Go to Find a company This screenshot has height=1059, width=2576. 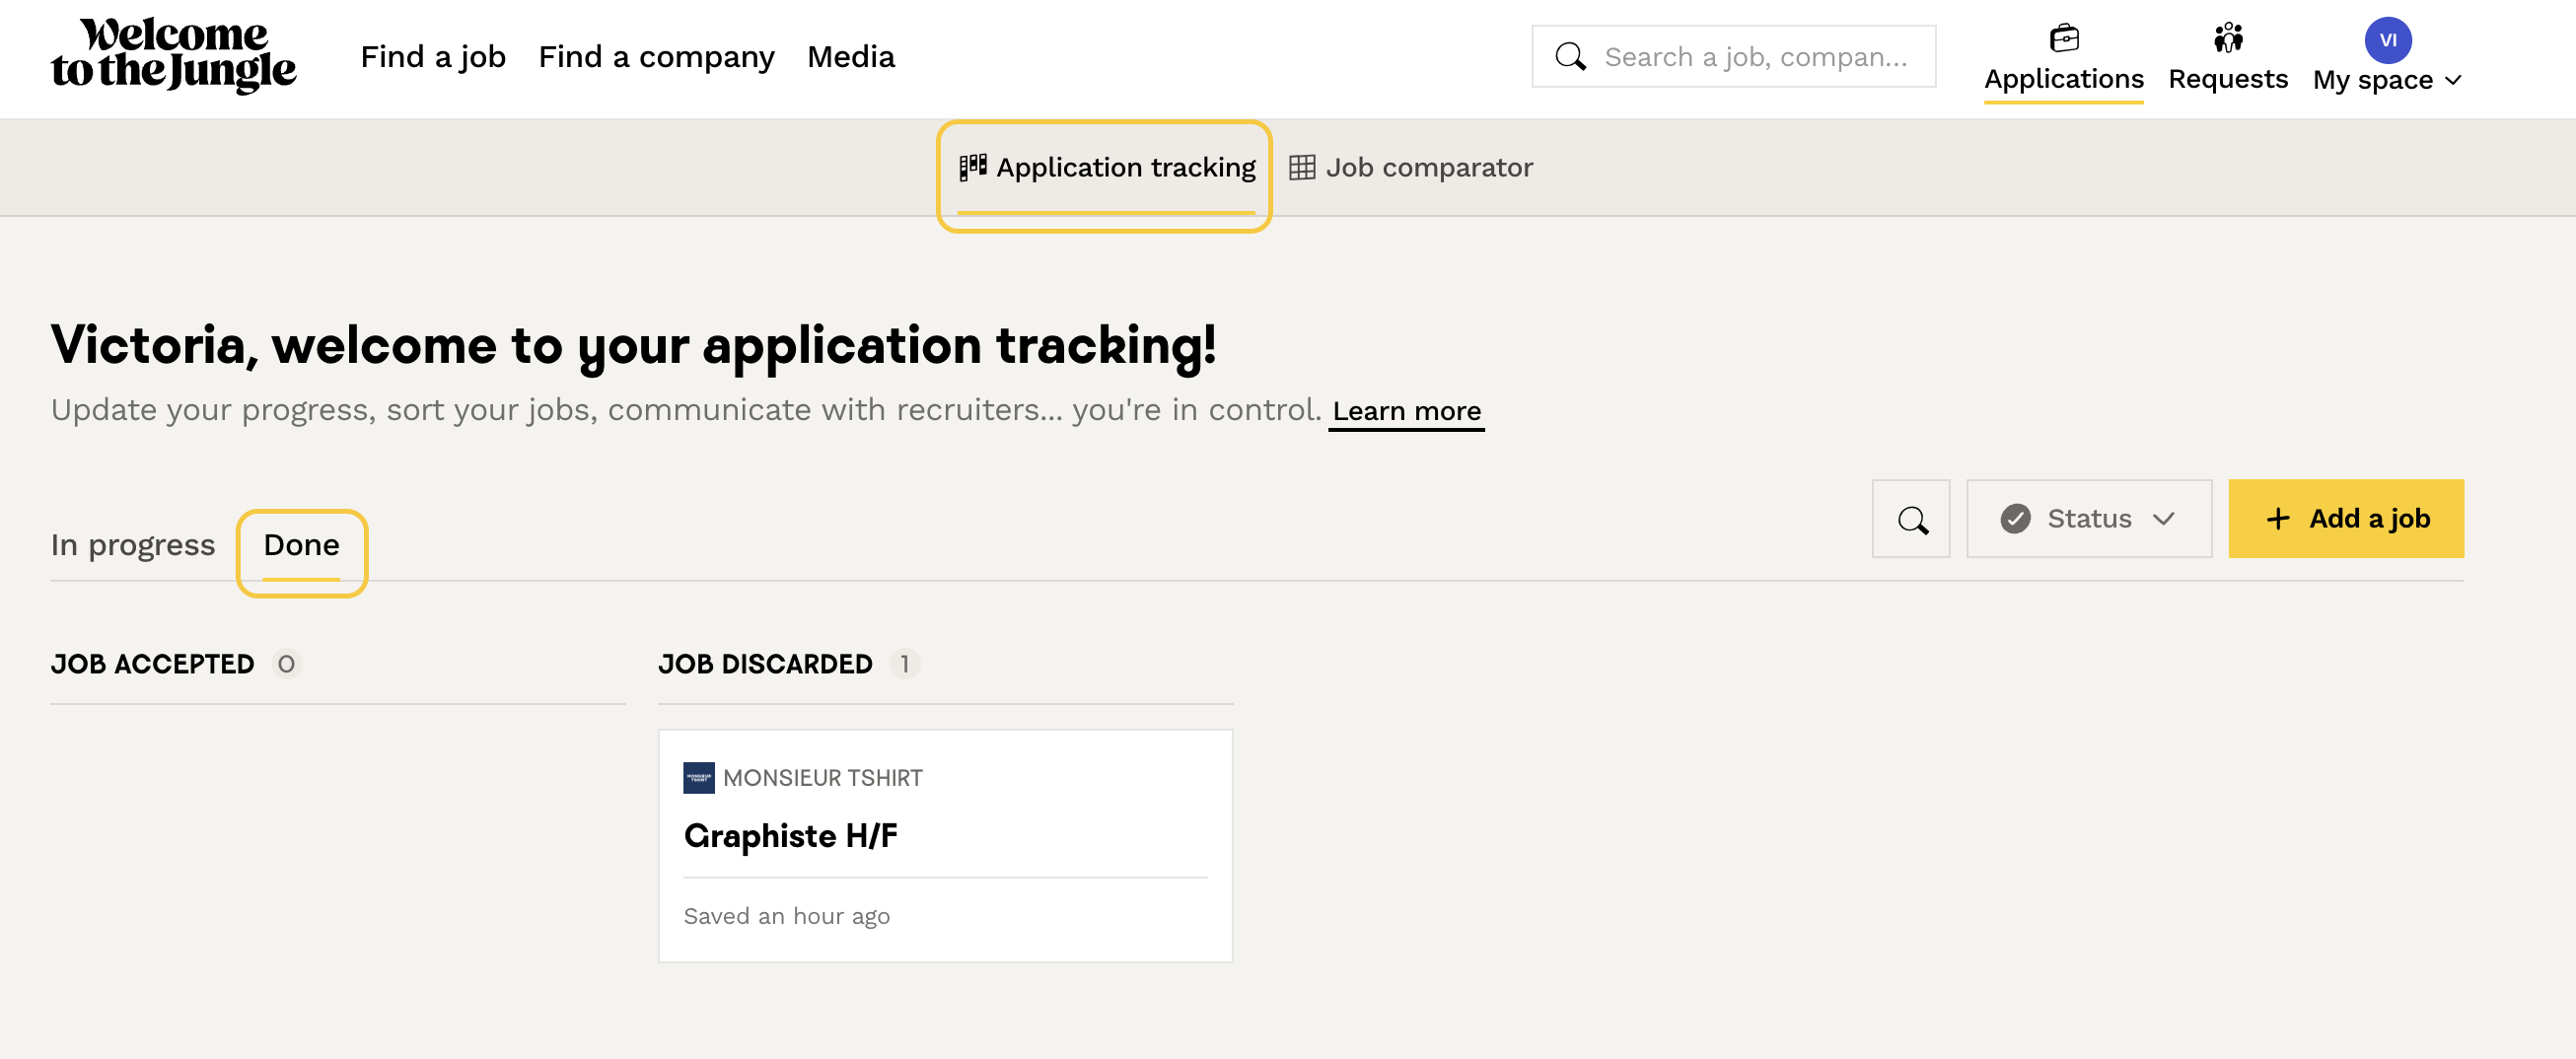click(x=656, y=57)
